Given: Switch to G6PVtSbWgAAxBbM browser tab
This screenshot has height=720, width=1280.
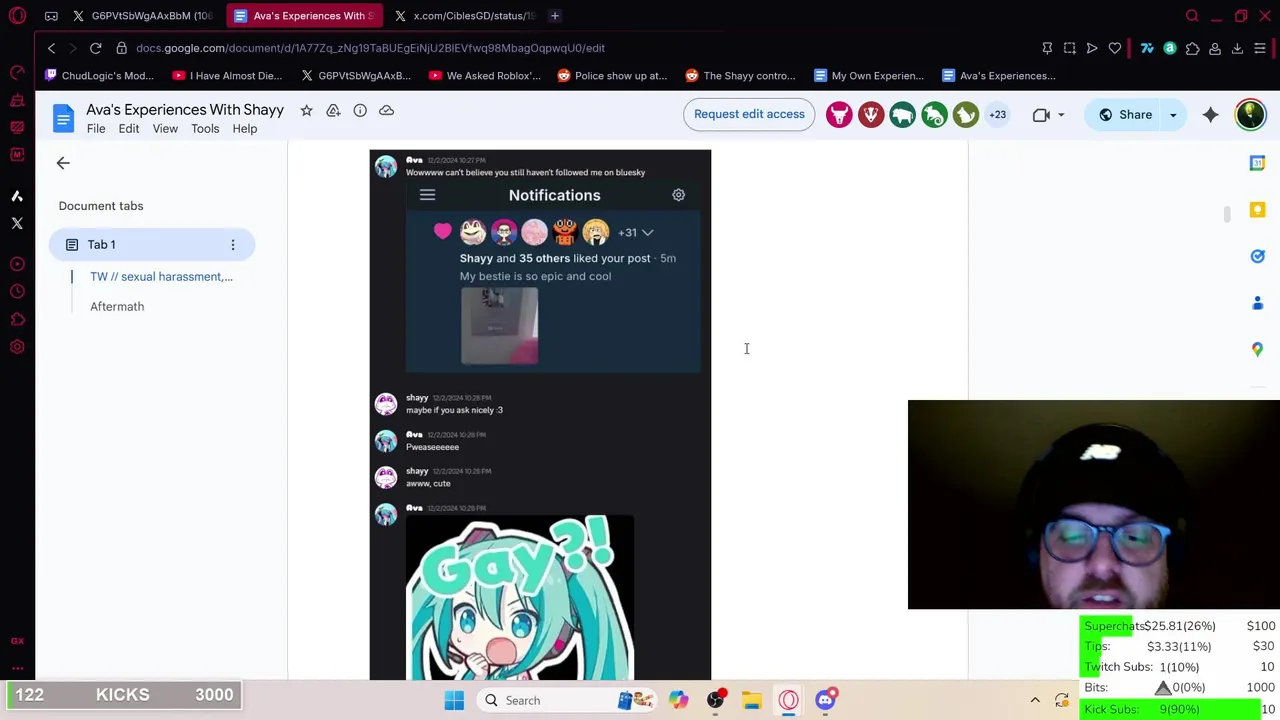Looking at the screenshot, I should click(x=143, y=16).
